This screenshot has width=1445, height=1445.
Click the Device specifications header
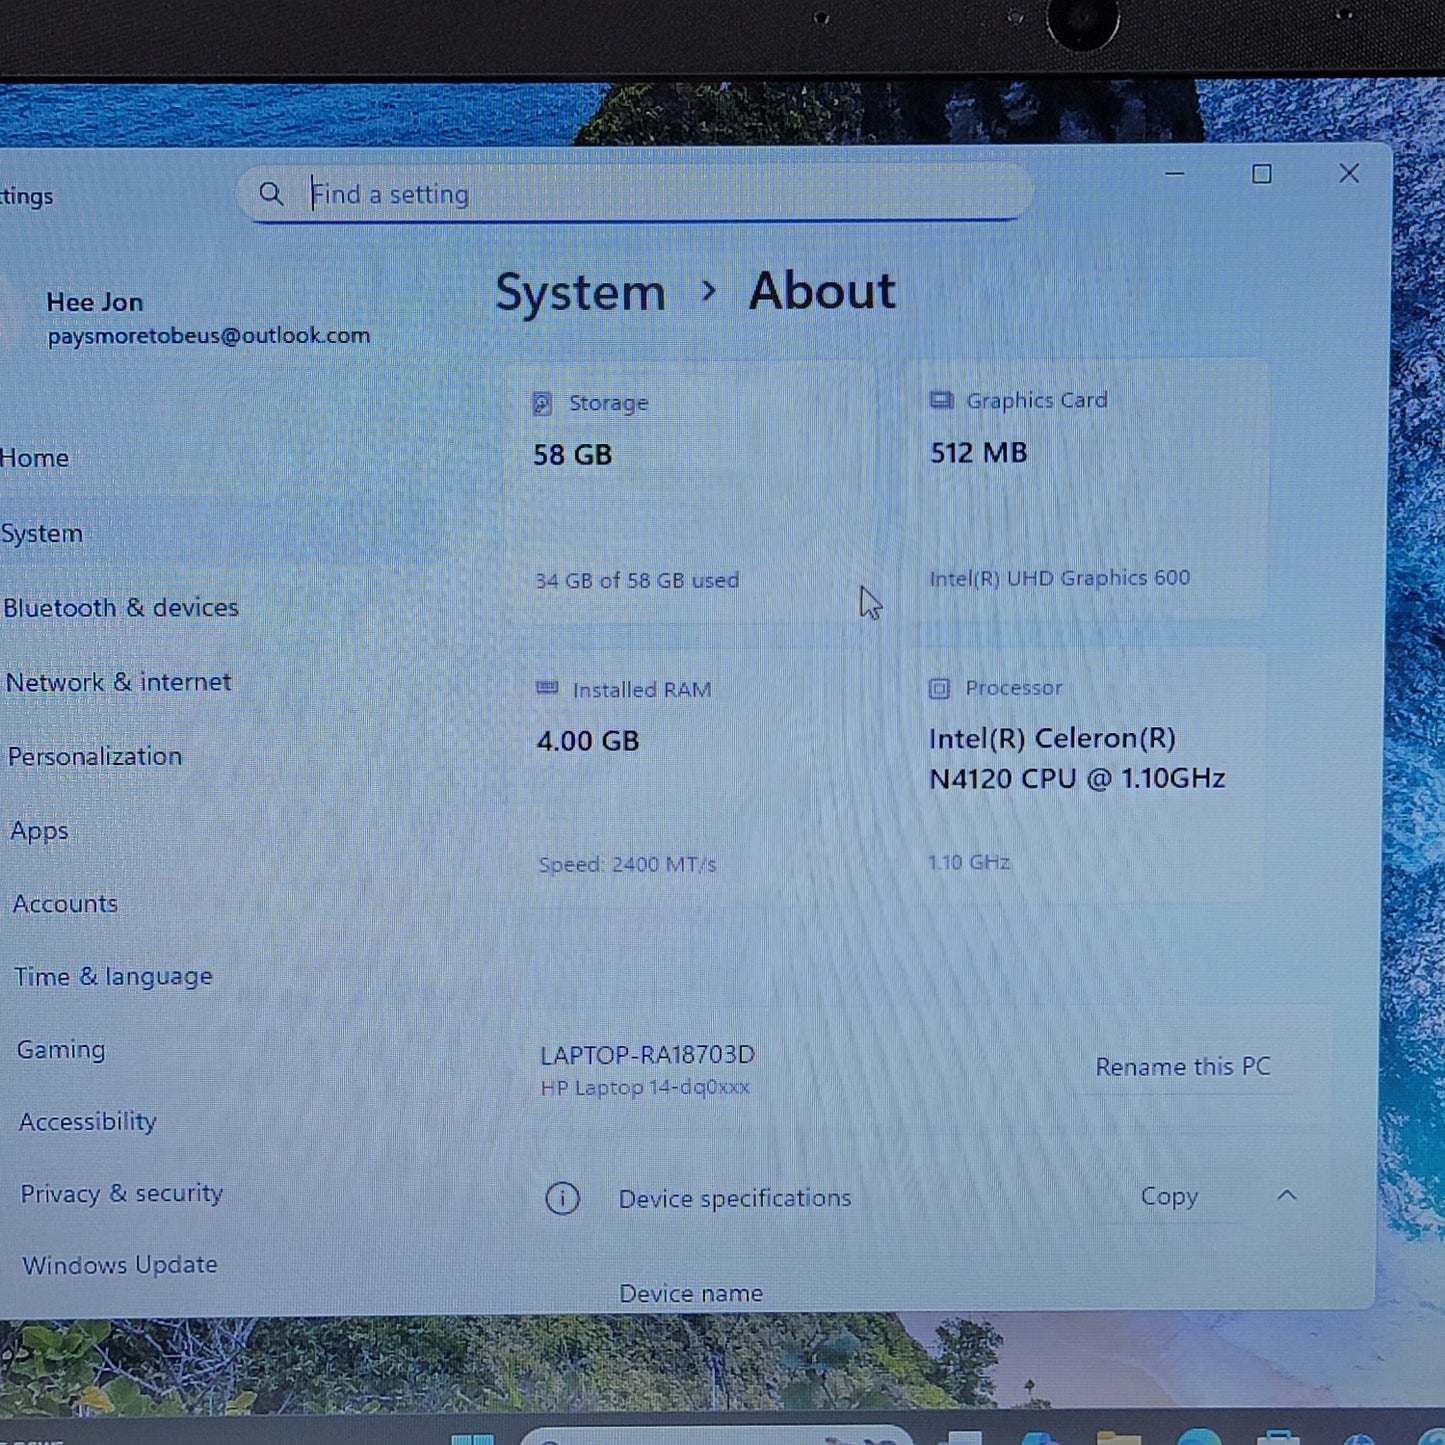(735, 1198)
